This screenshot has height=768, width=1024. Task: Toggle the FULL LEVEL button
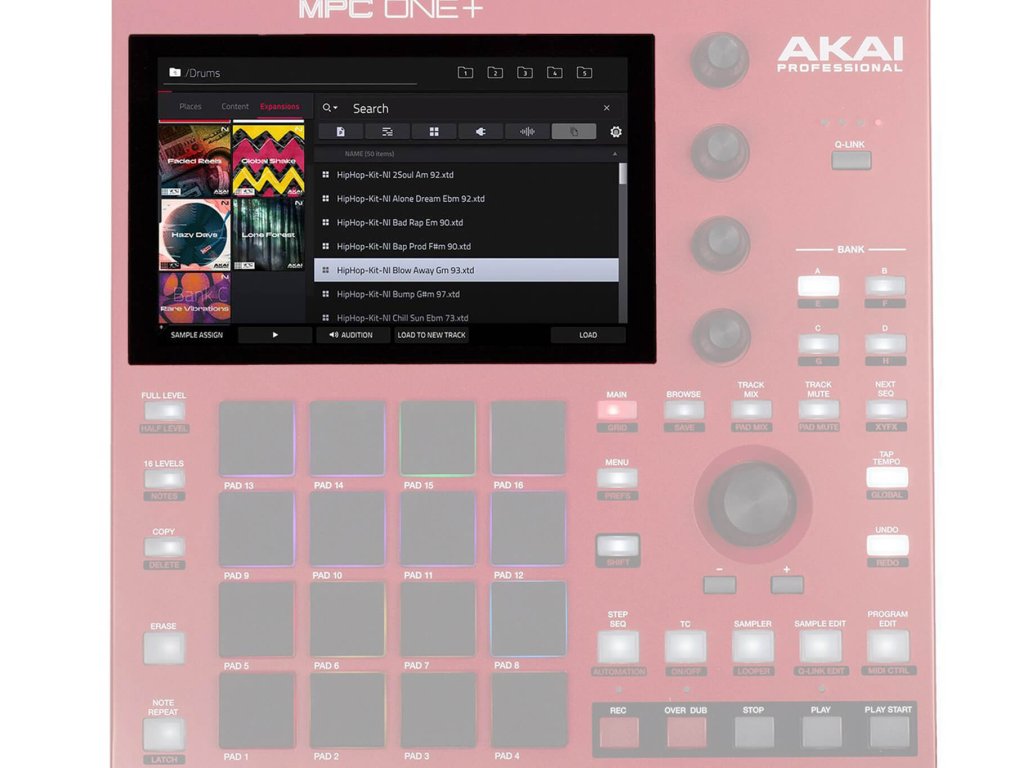click(164, 411)
